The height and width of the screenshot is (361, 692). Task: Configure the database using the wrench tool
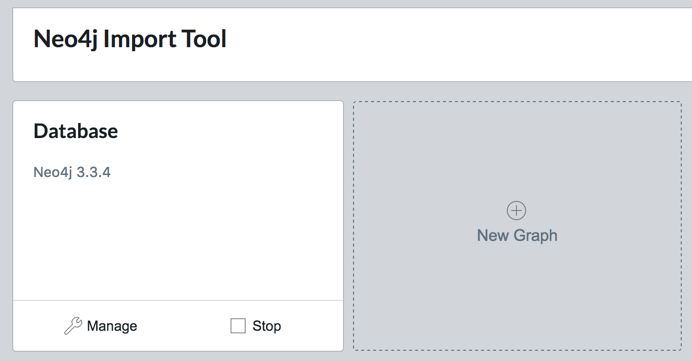click(73, 326)
